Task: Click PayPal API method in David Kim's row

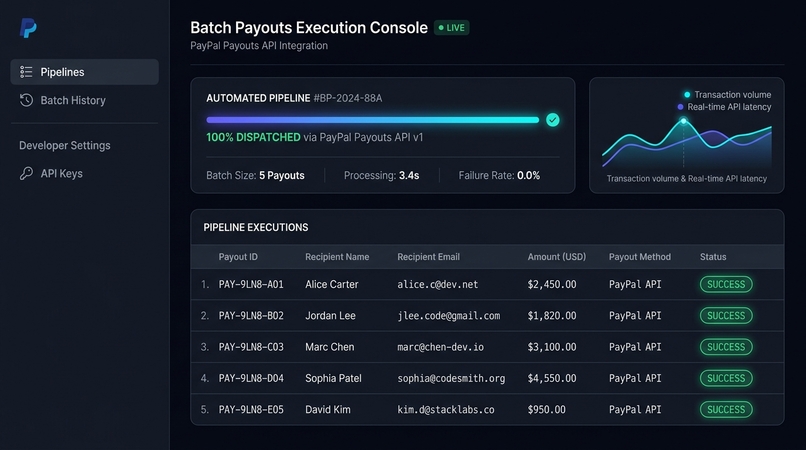Action: pyautogui.click(x=635, y=410)
